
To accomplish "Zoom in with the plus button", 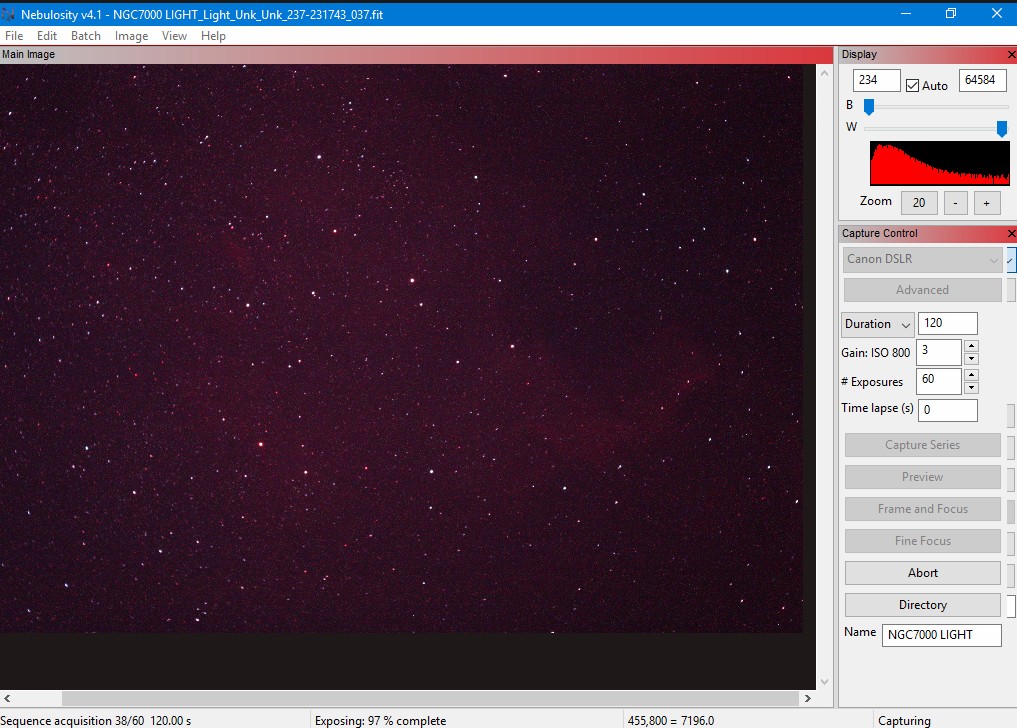I will [x=987, y=202].
